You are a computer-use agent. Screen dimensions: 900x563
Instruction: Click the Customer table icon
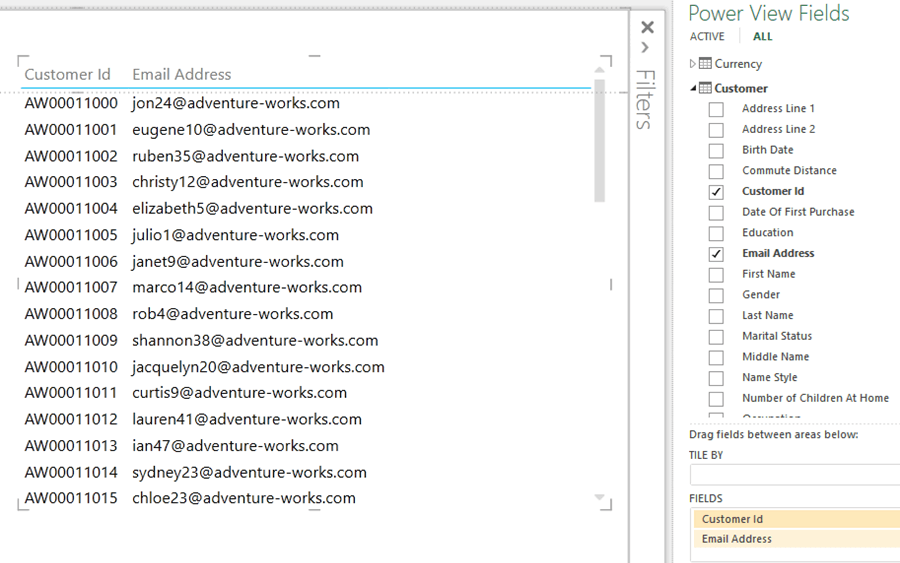[705, 88]
